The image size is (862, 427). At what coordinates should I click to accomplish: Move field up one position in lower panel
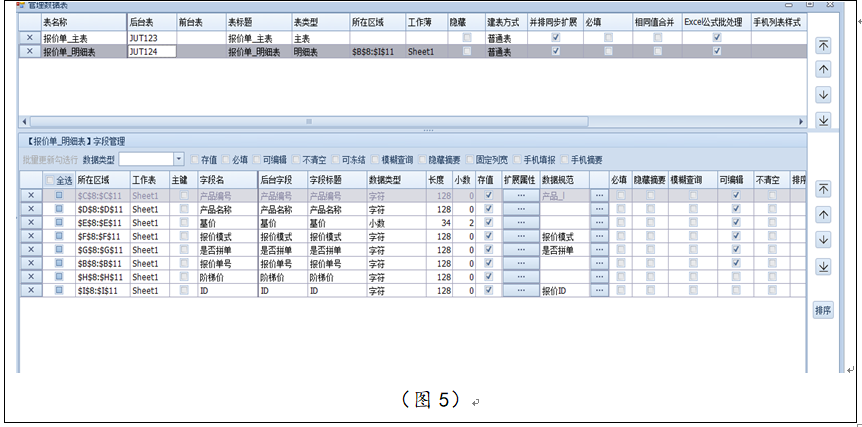[823, 214]
